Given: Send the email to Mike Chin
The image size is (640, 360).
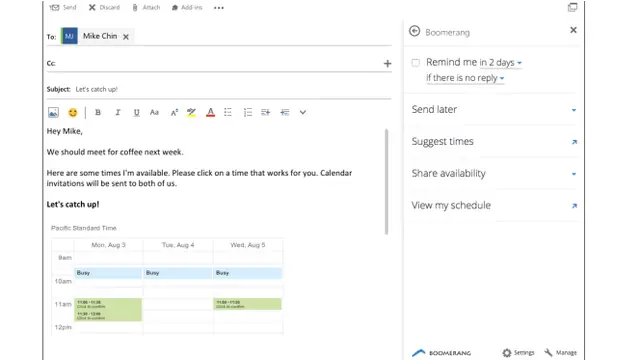Looking at the screenshot, I should pos(63,7).
